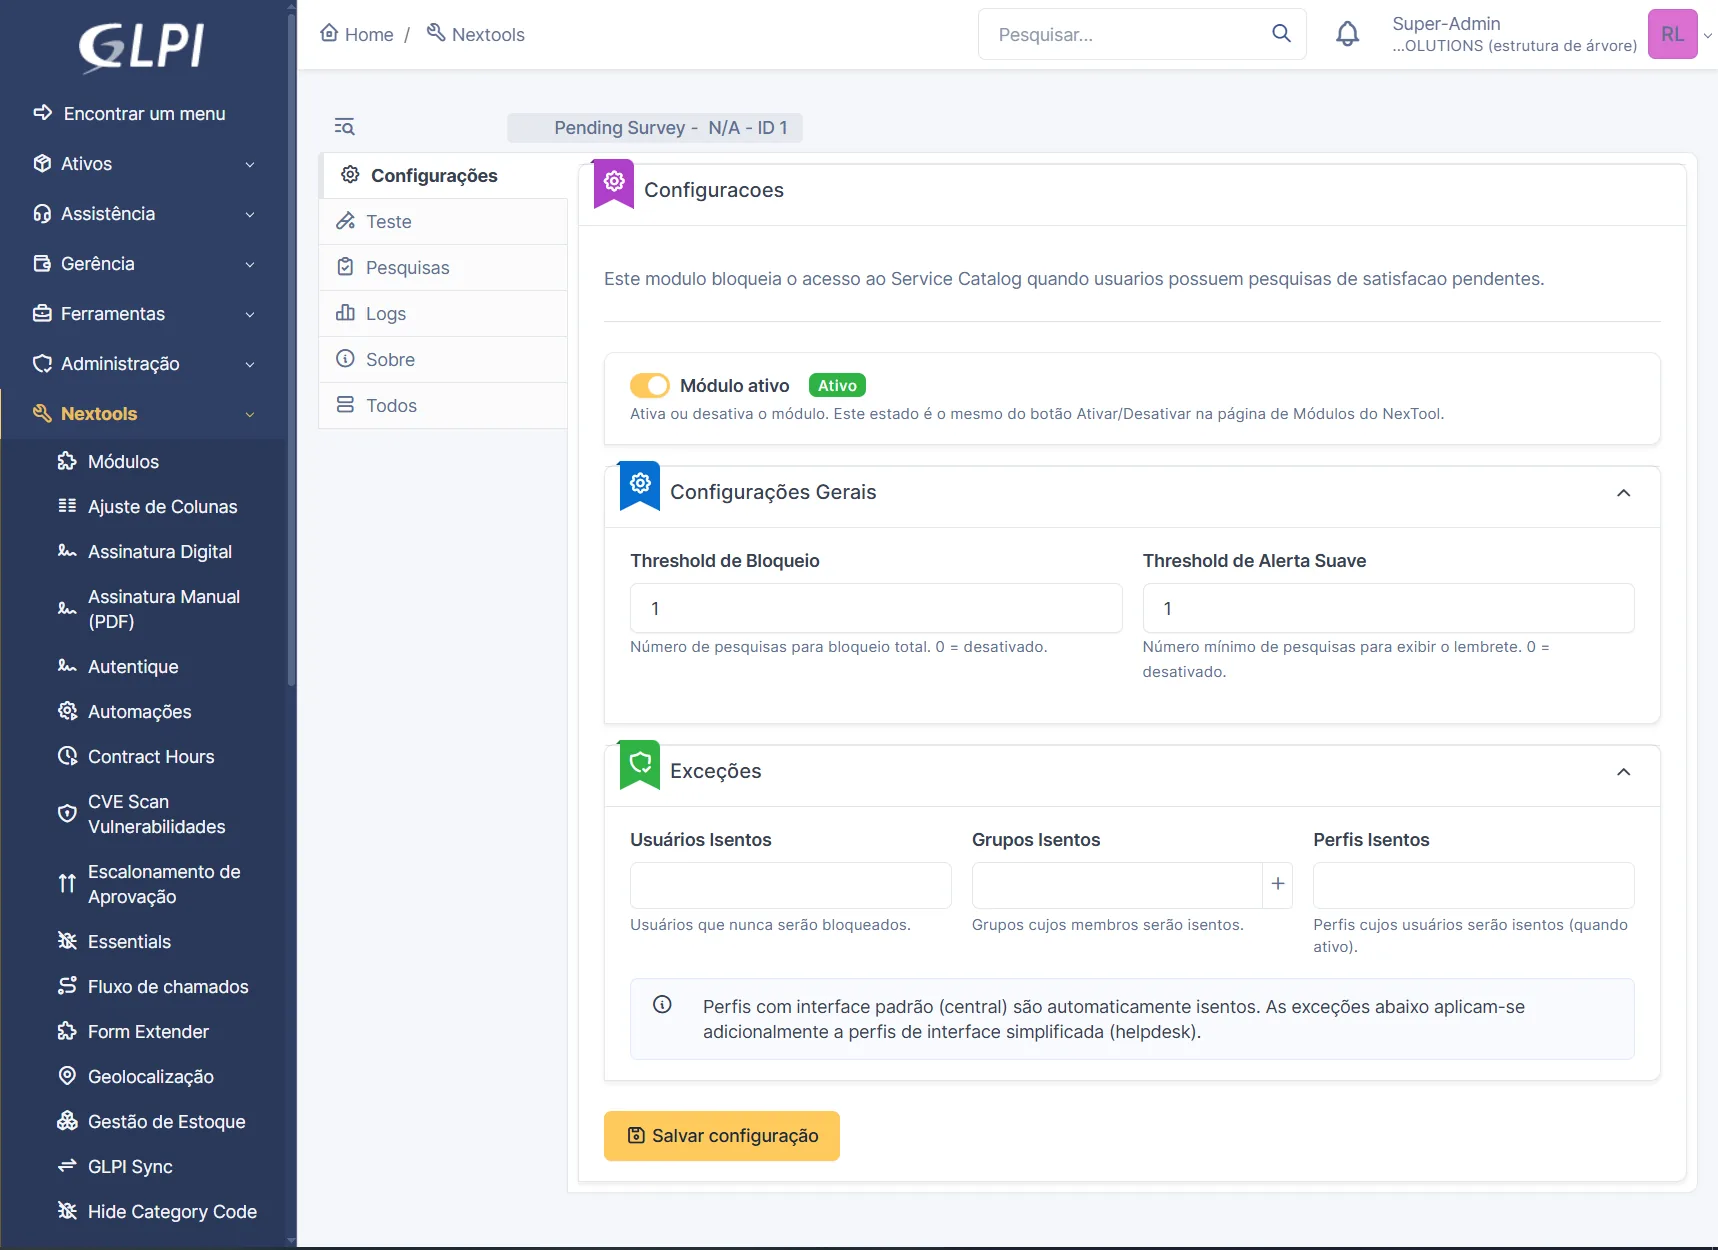
Task: Click Salvar configuração button
Action: (722, 1136)
